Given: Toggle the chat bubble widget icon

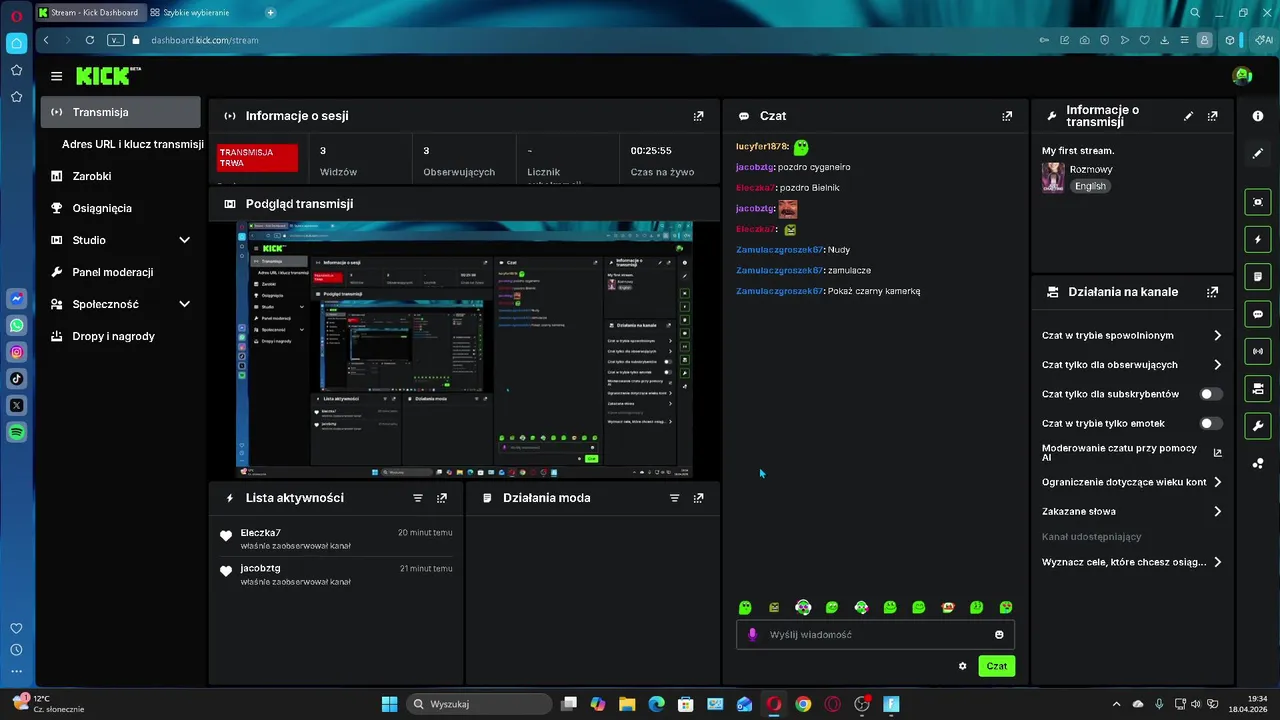Looking at the screenshot, I should [x=1258, y=314].
